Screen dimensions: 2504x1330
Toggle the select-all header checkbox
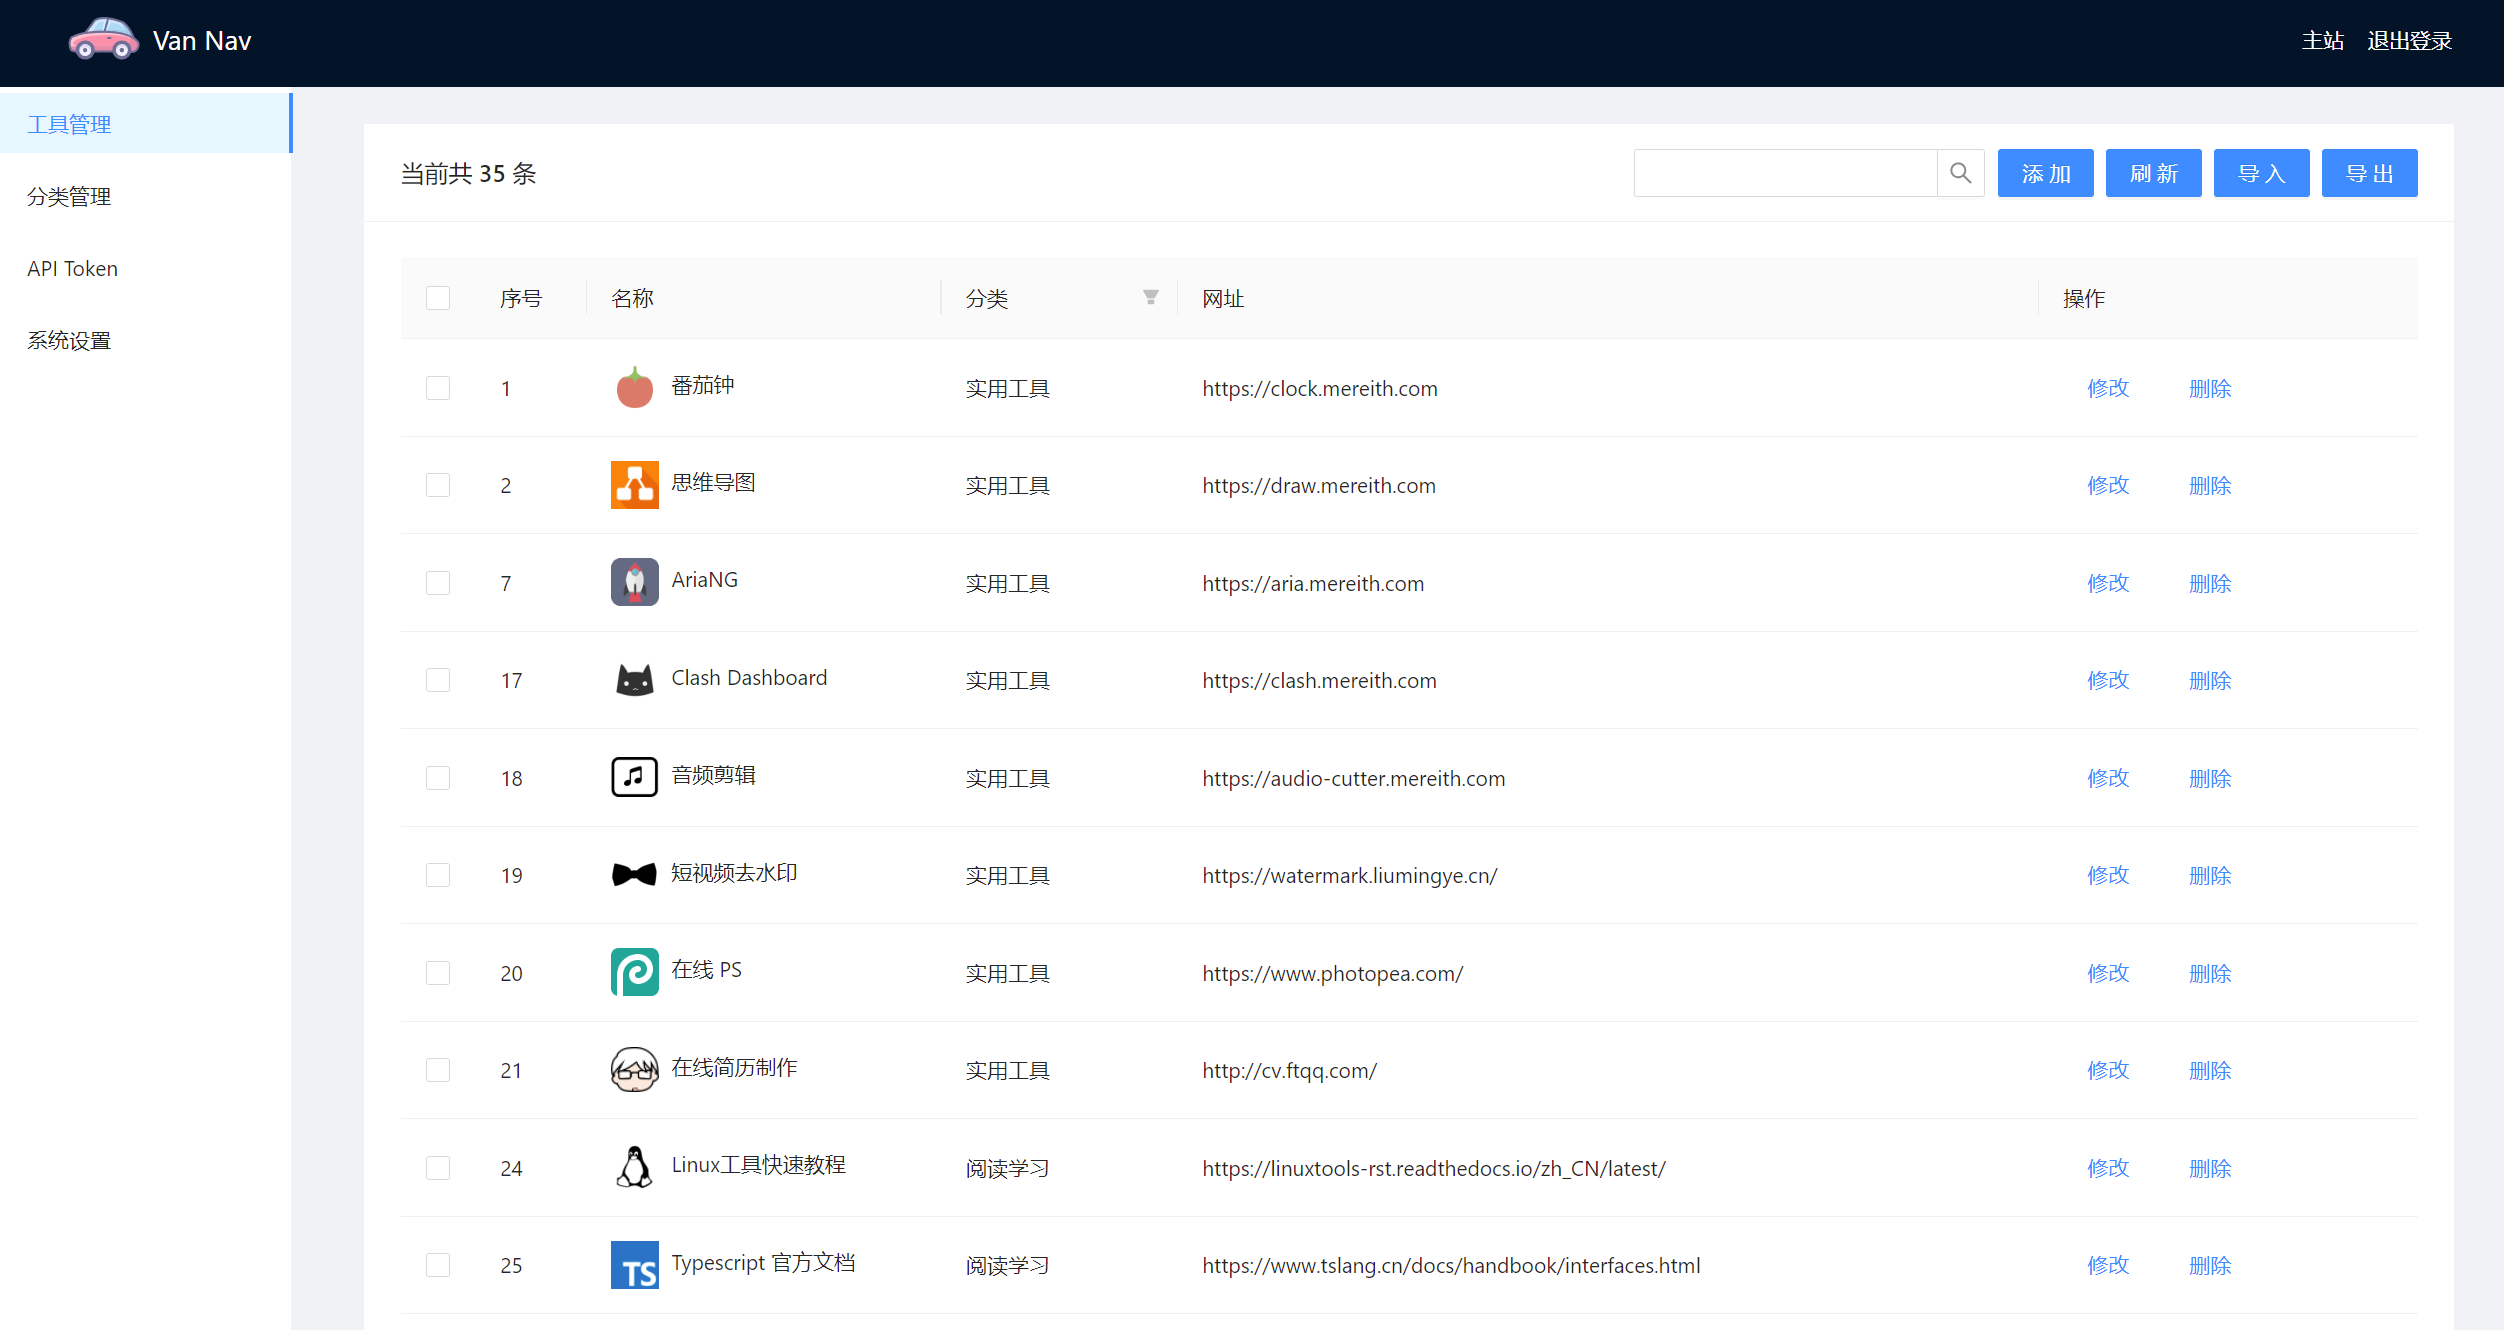click(x=438, y=298)
